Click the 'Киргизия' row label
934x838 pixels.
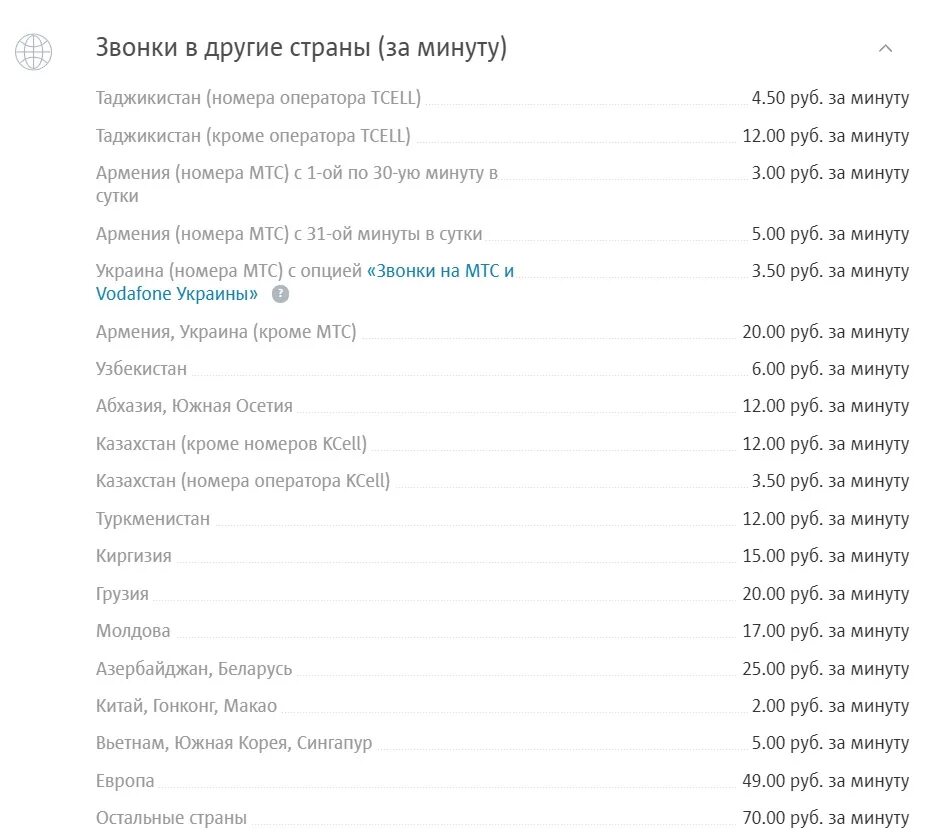pos(133,556)
